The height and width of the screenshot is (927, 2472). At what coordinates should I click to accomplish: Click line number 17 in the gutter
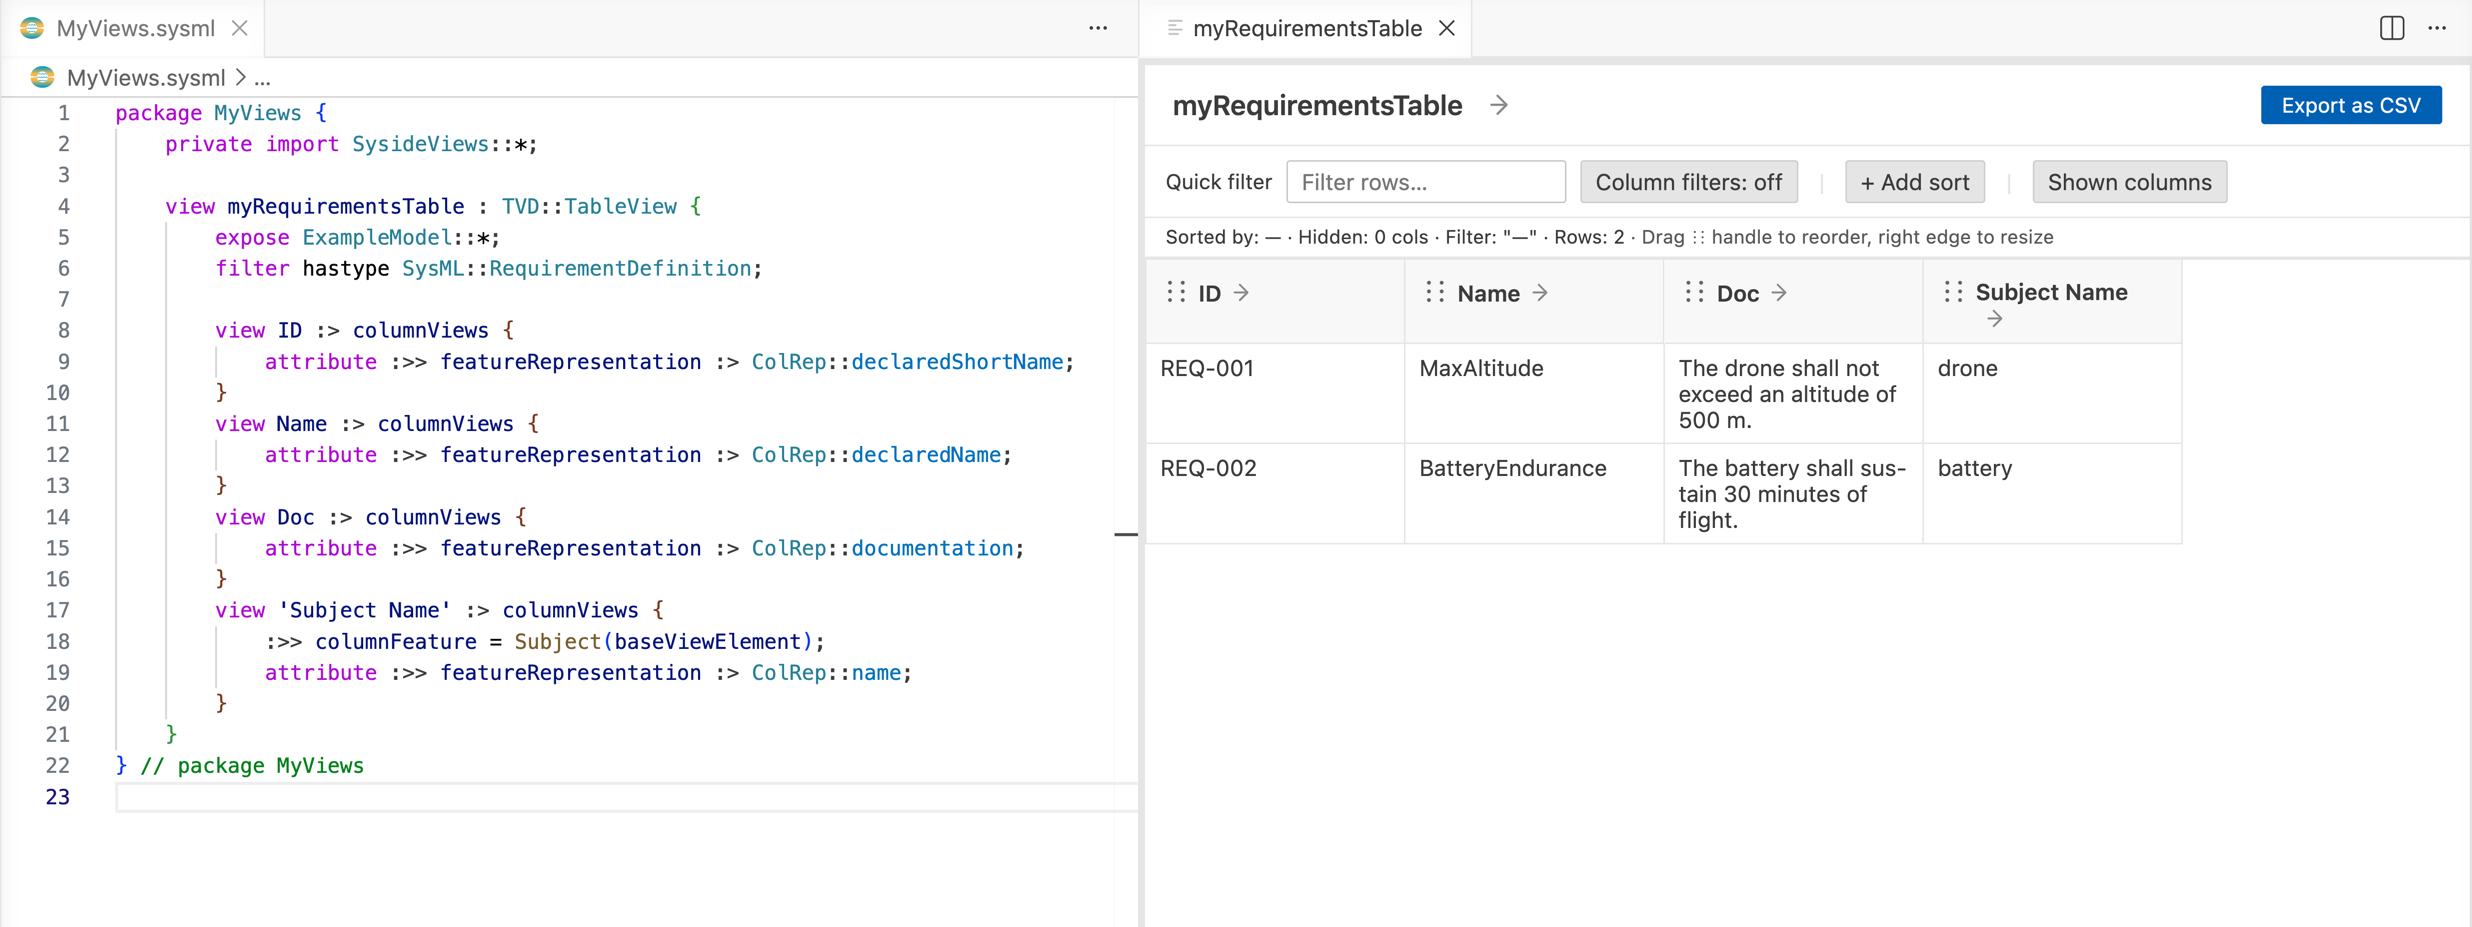point(57,610)
